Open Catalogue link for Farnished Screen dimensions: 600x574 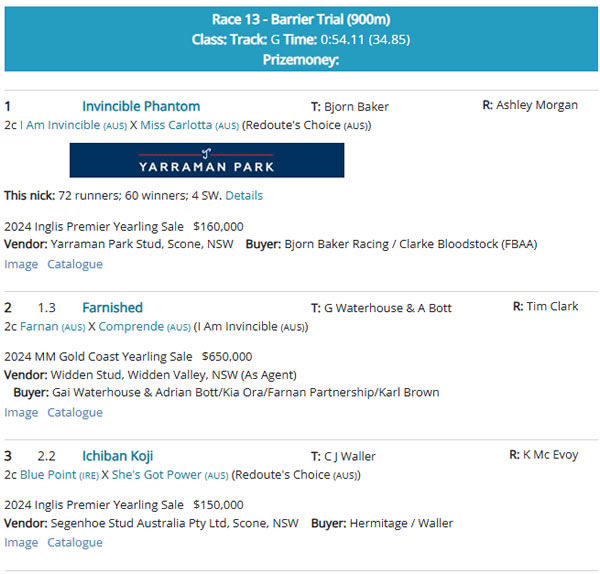tap(75, 412)
